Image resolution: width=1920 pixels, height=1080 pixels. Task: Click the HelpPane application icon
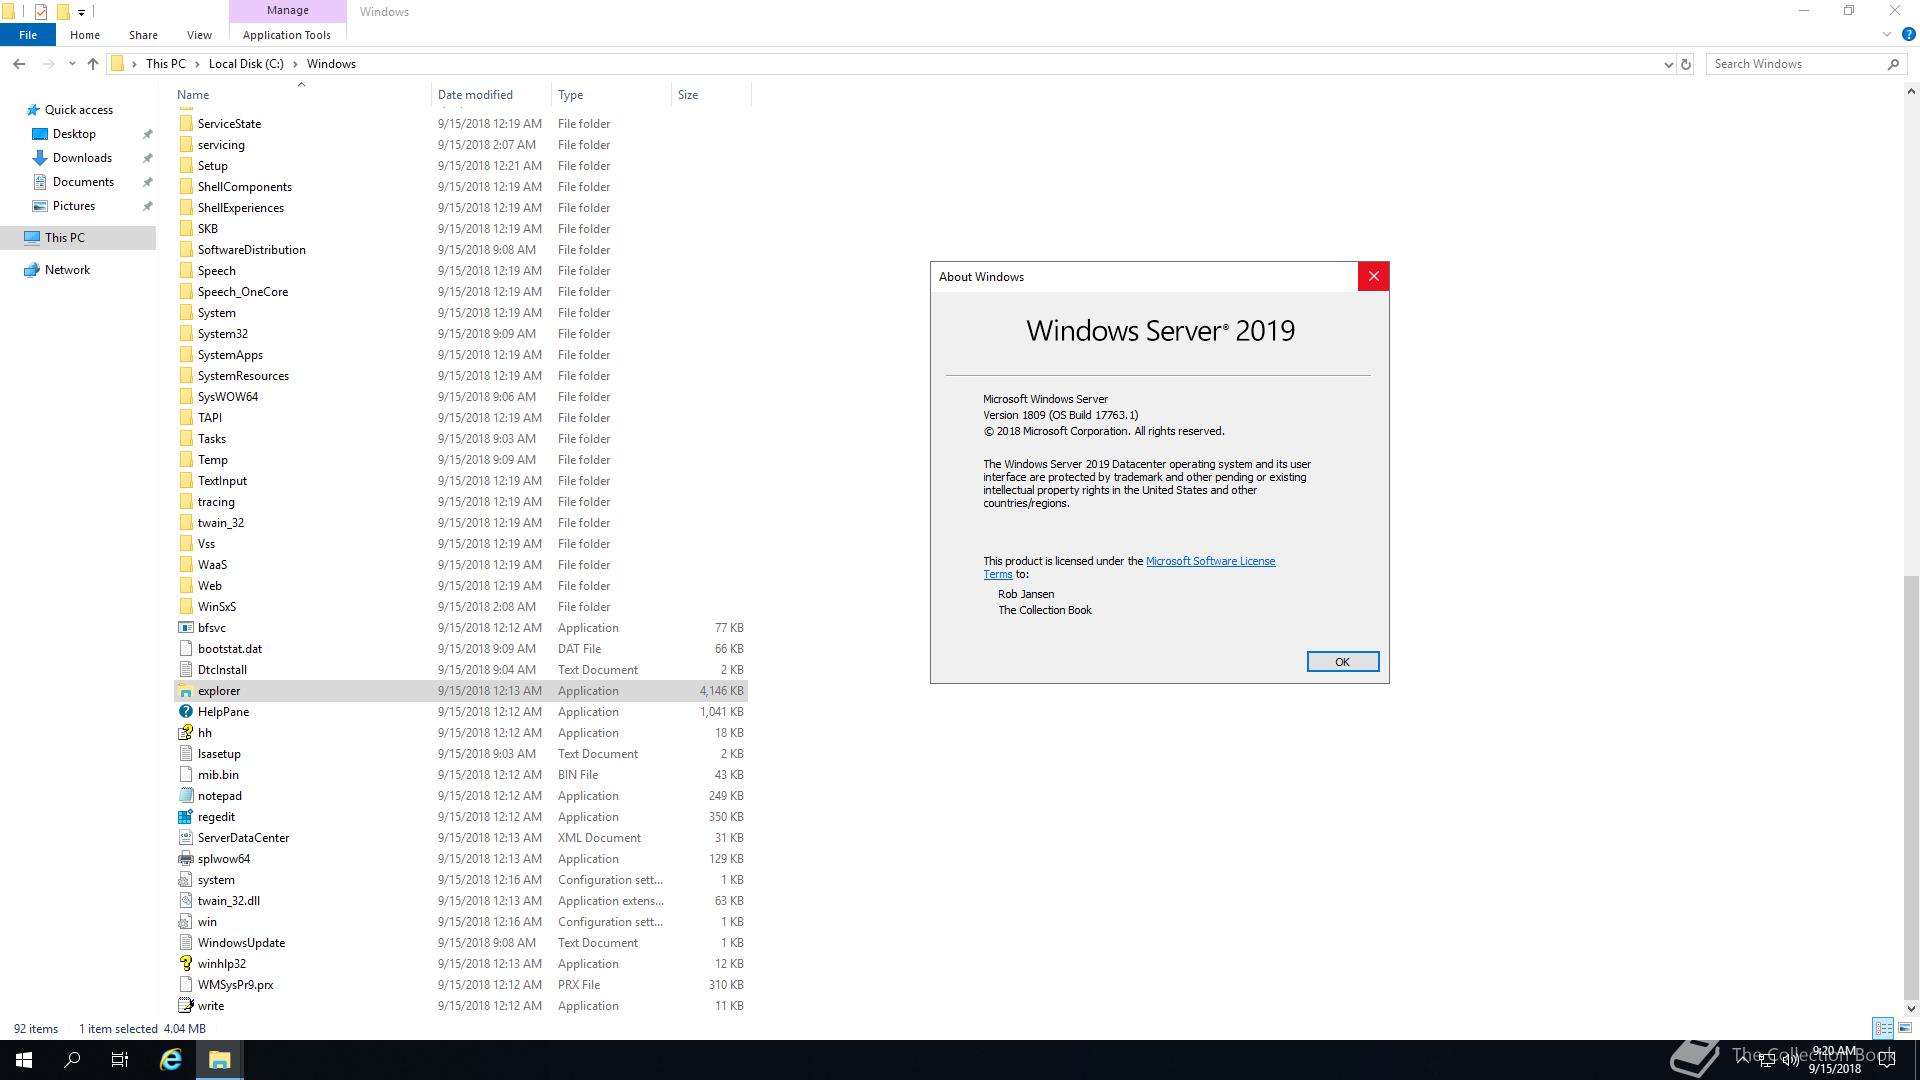point(186,712)
